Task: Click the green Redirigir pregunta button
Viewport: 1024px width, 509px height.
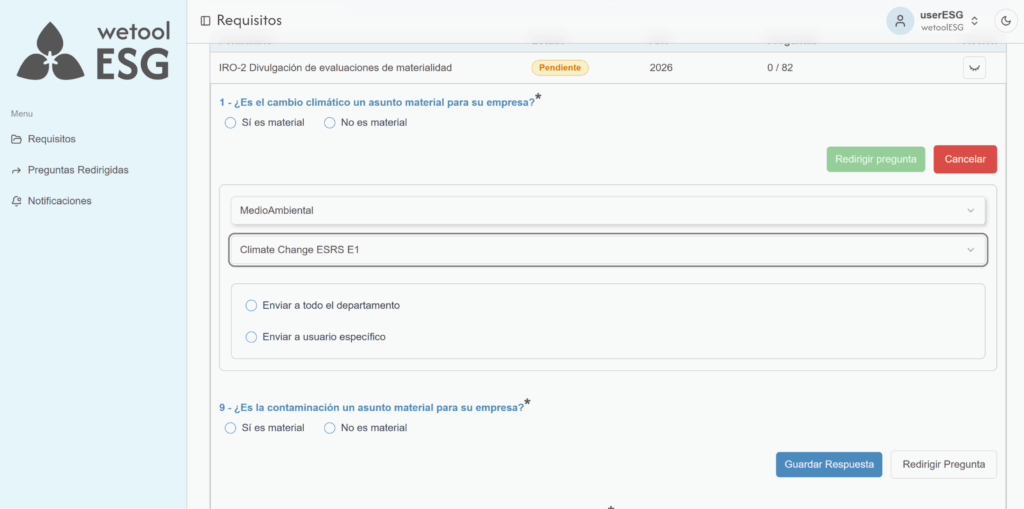Action: click(x=876, y=159)
